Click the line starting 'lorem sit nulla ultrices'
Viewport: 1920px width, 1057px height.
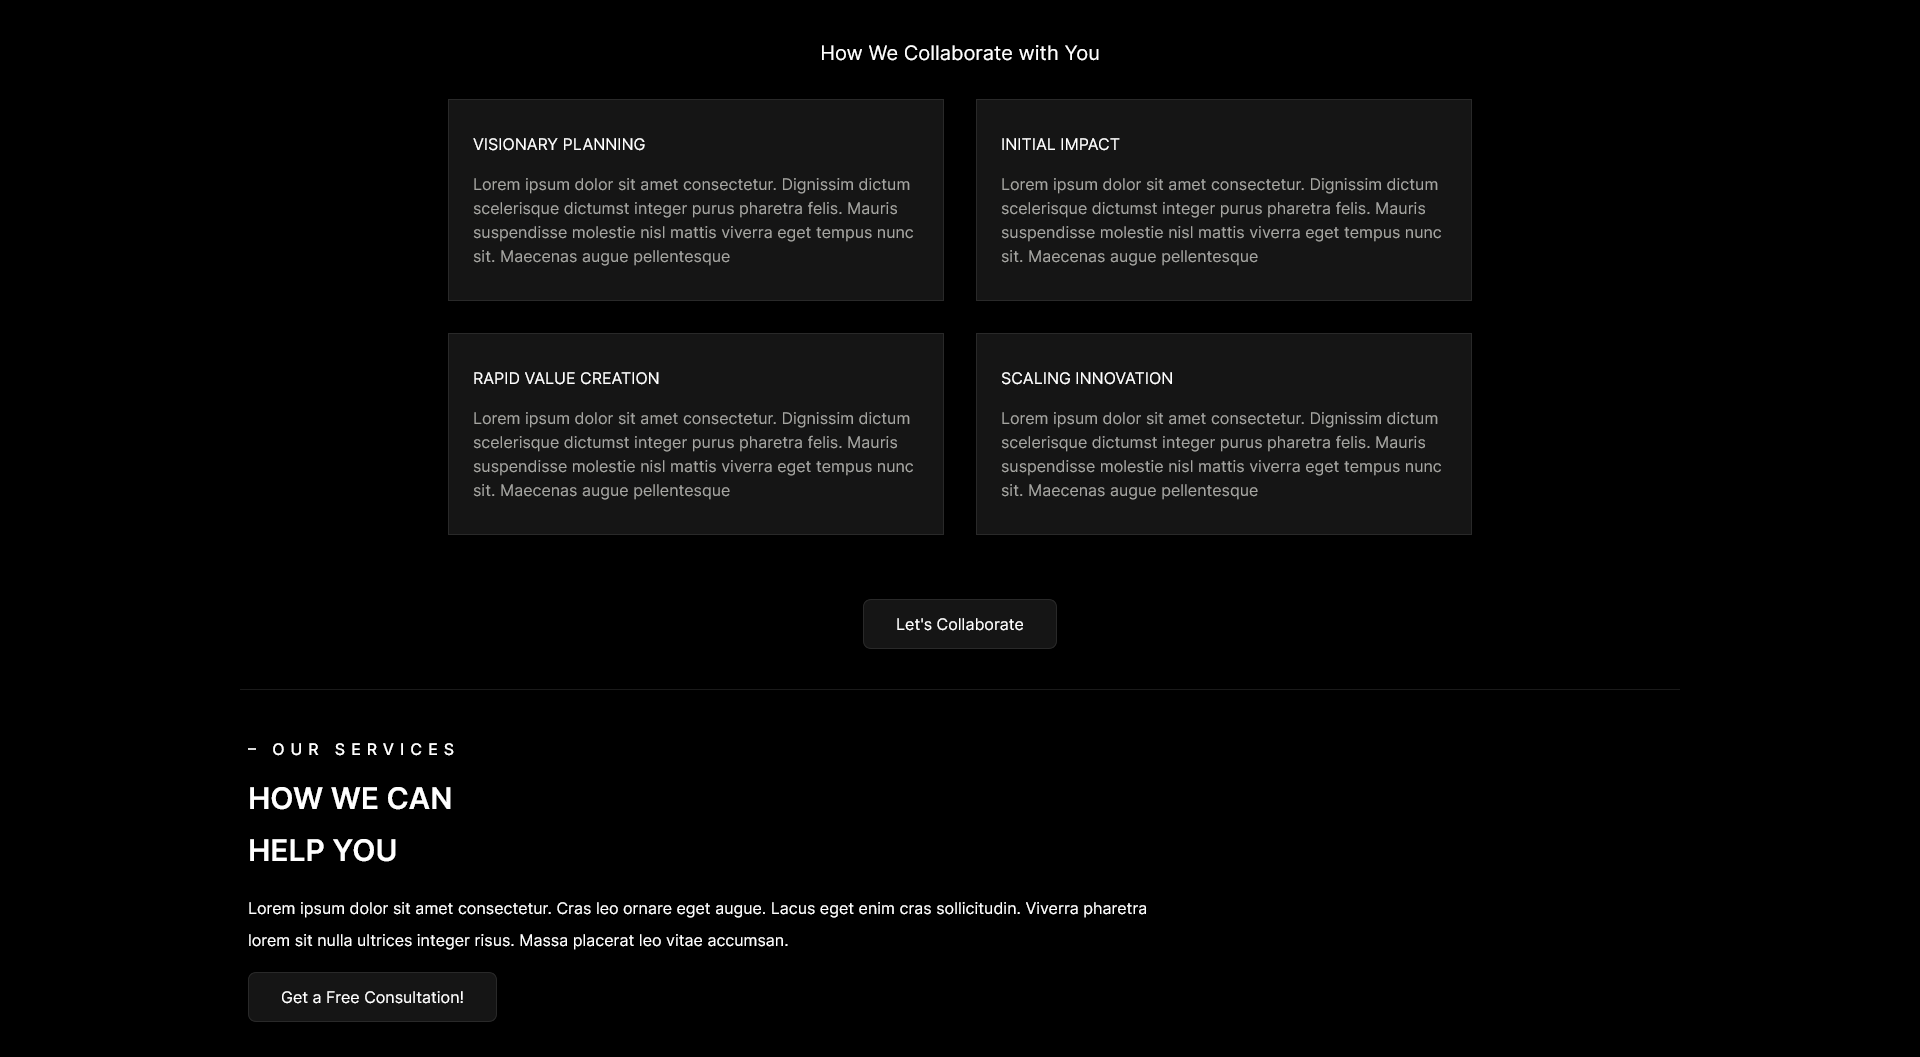[518, 940]
